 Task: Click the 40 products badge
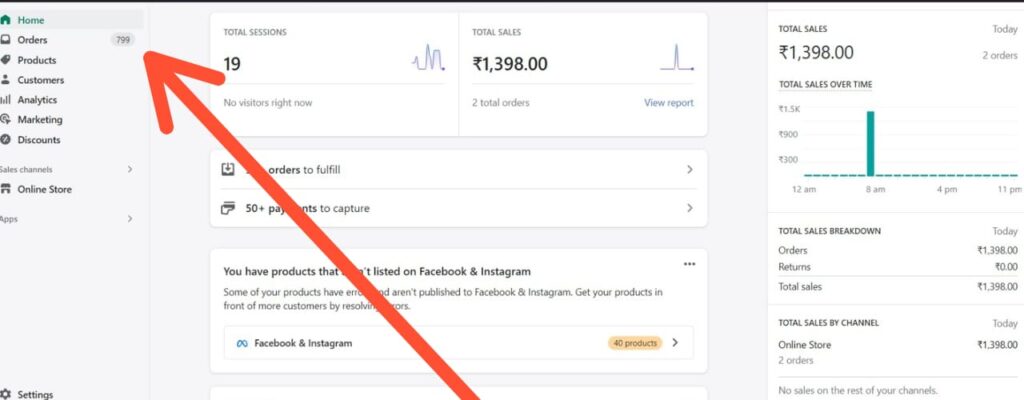click(x=634, y=343)
